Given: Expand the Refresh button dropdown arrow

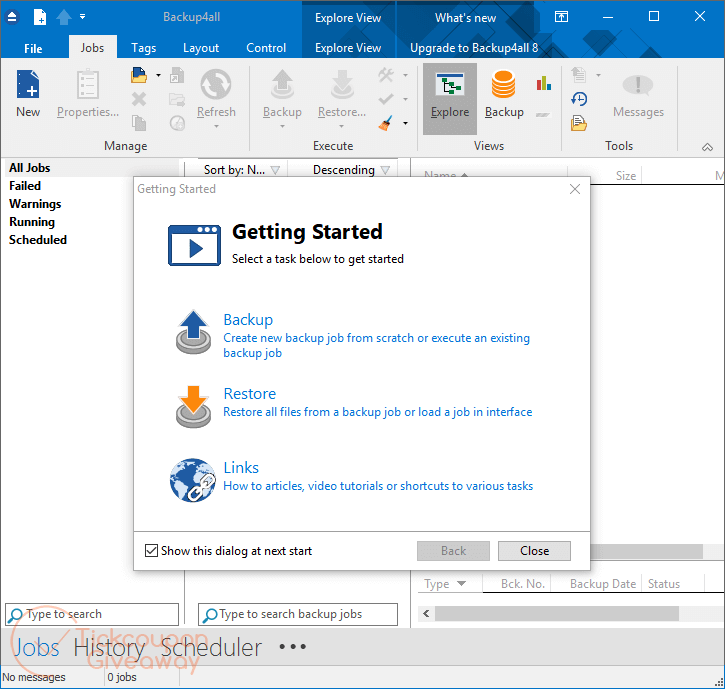Looking at the screenshot, I should [216, 126].
